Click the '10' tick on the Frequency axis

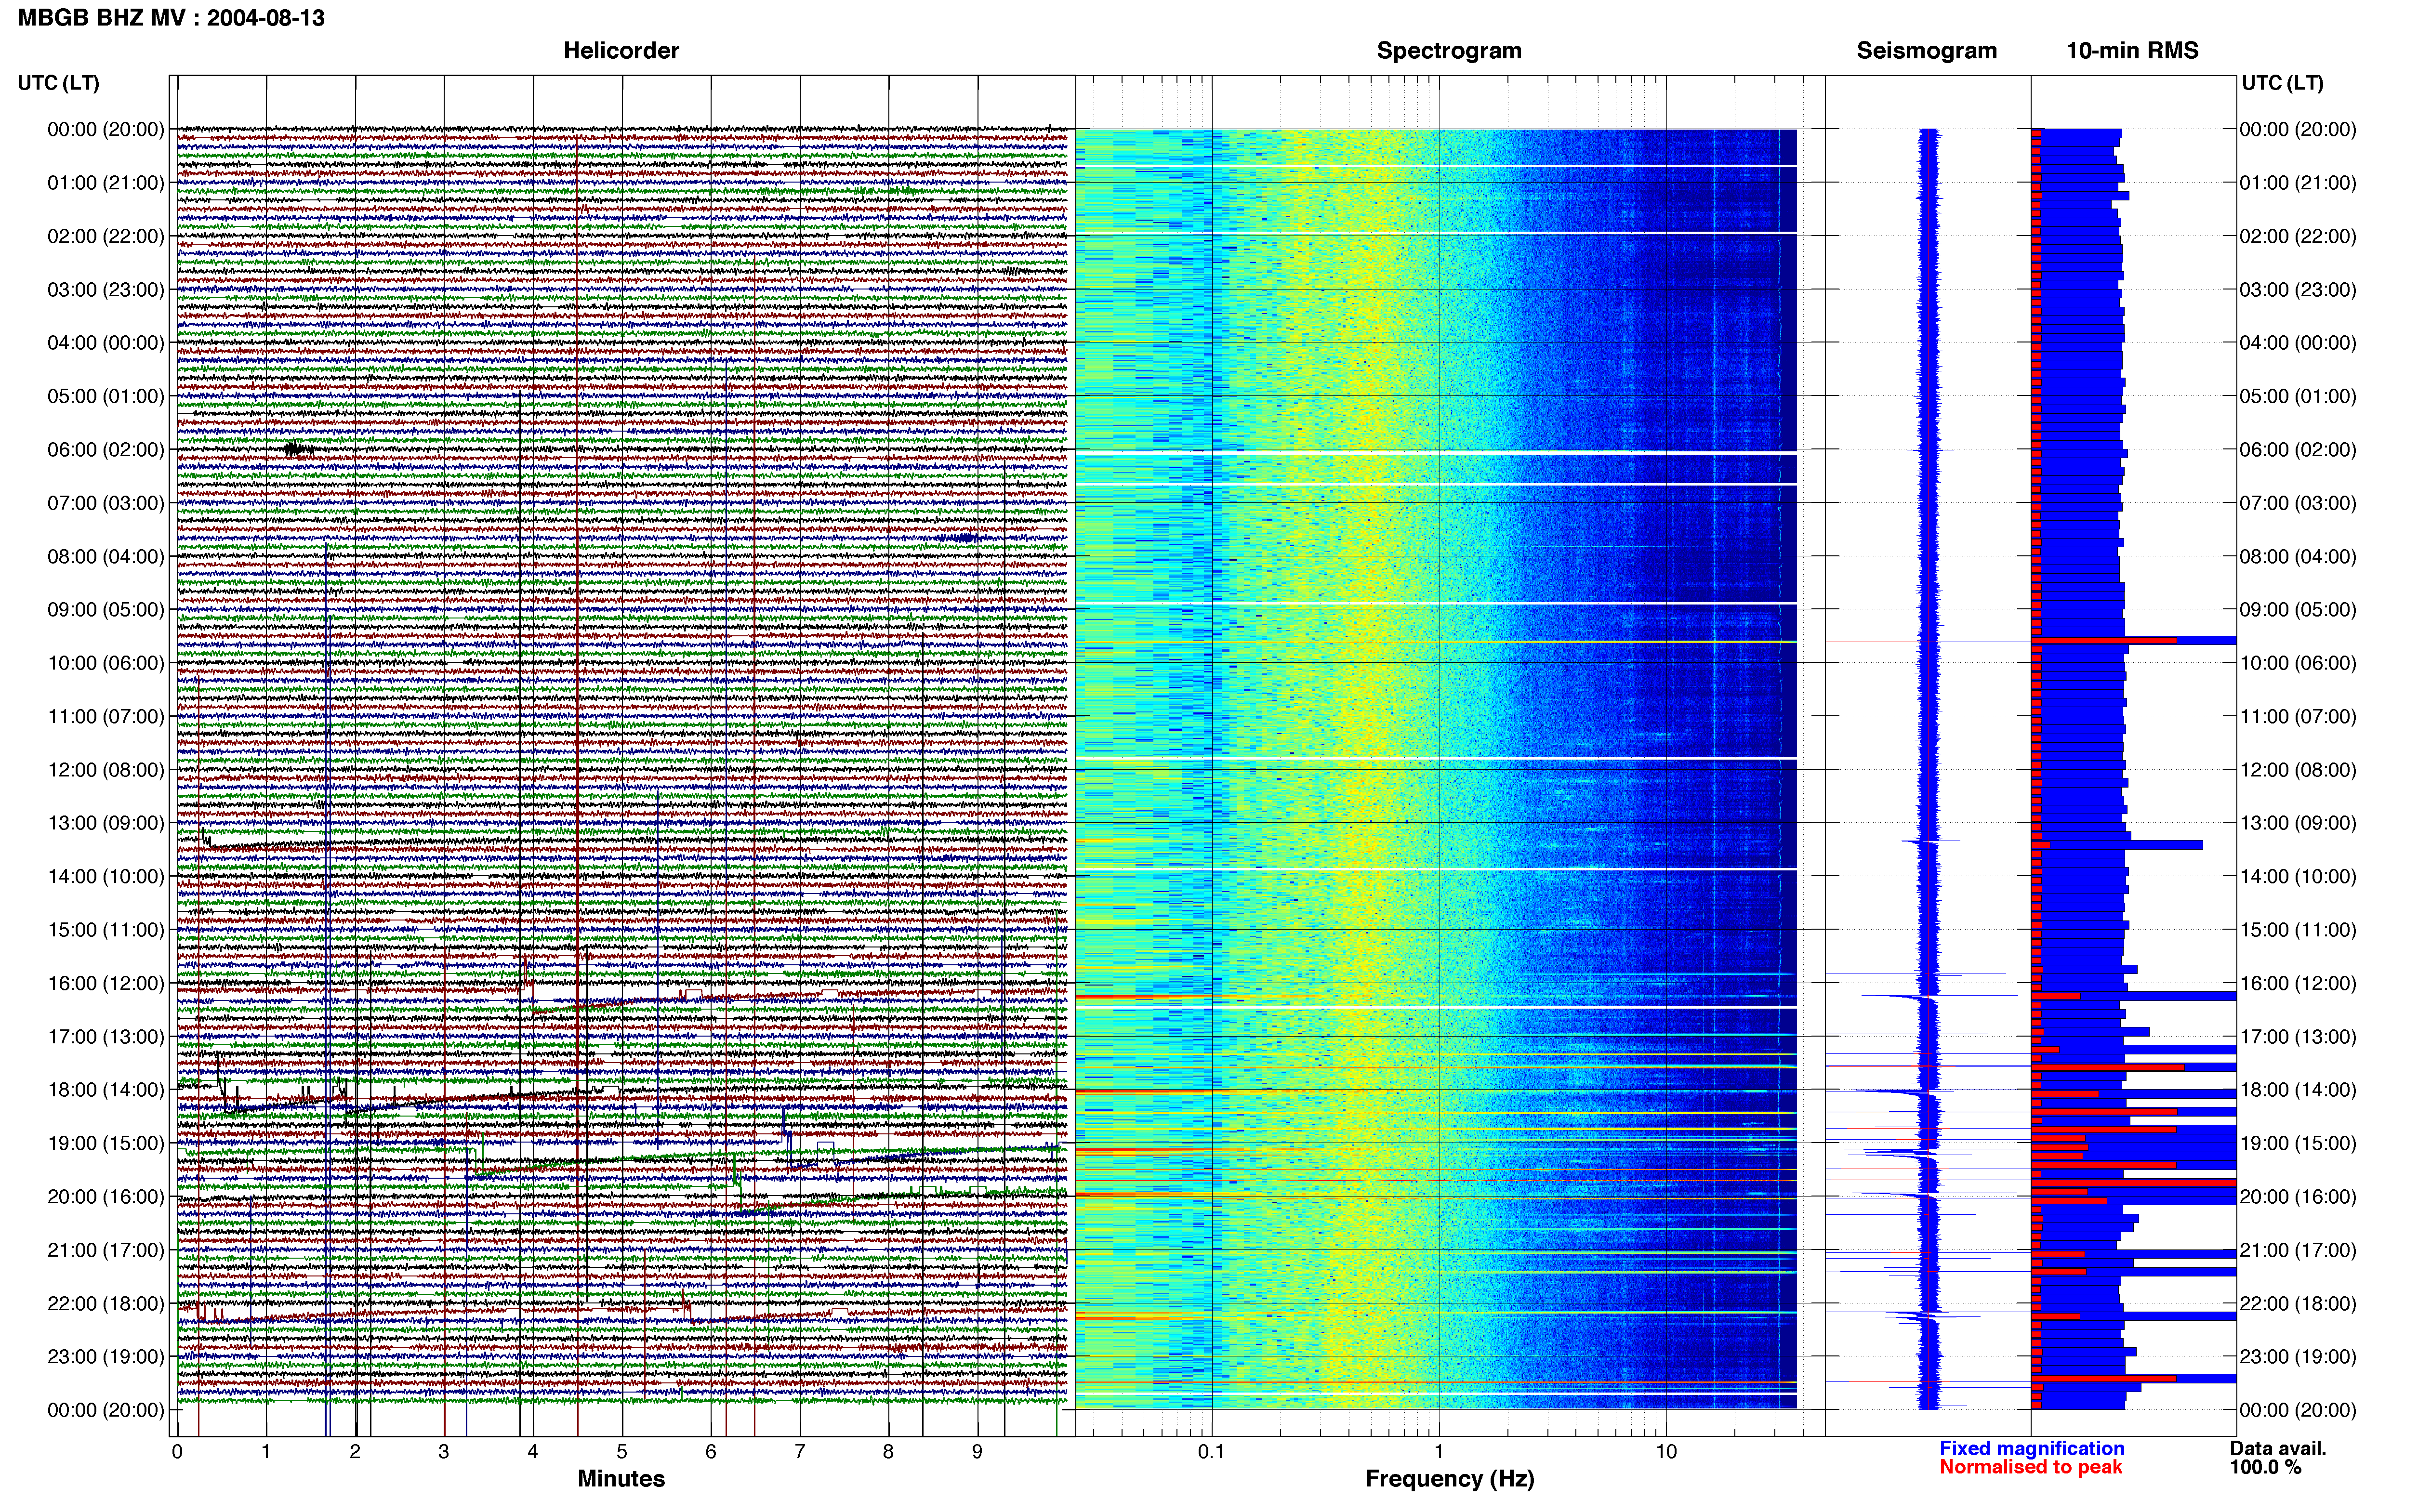click(1665, 1452)
